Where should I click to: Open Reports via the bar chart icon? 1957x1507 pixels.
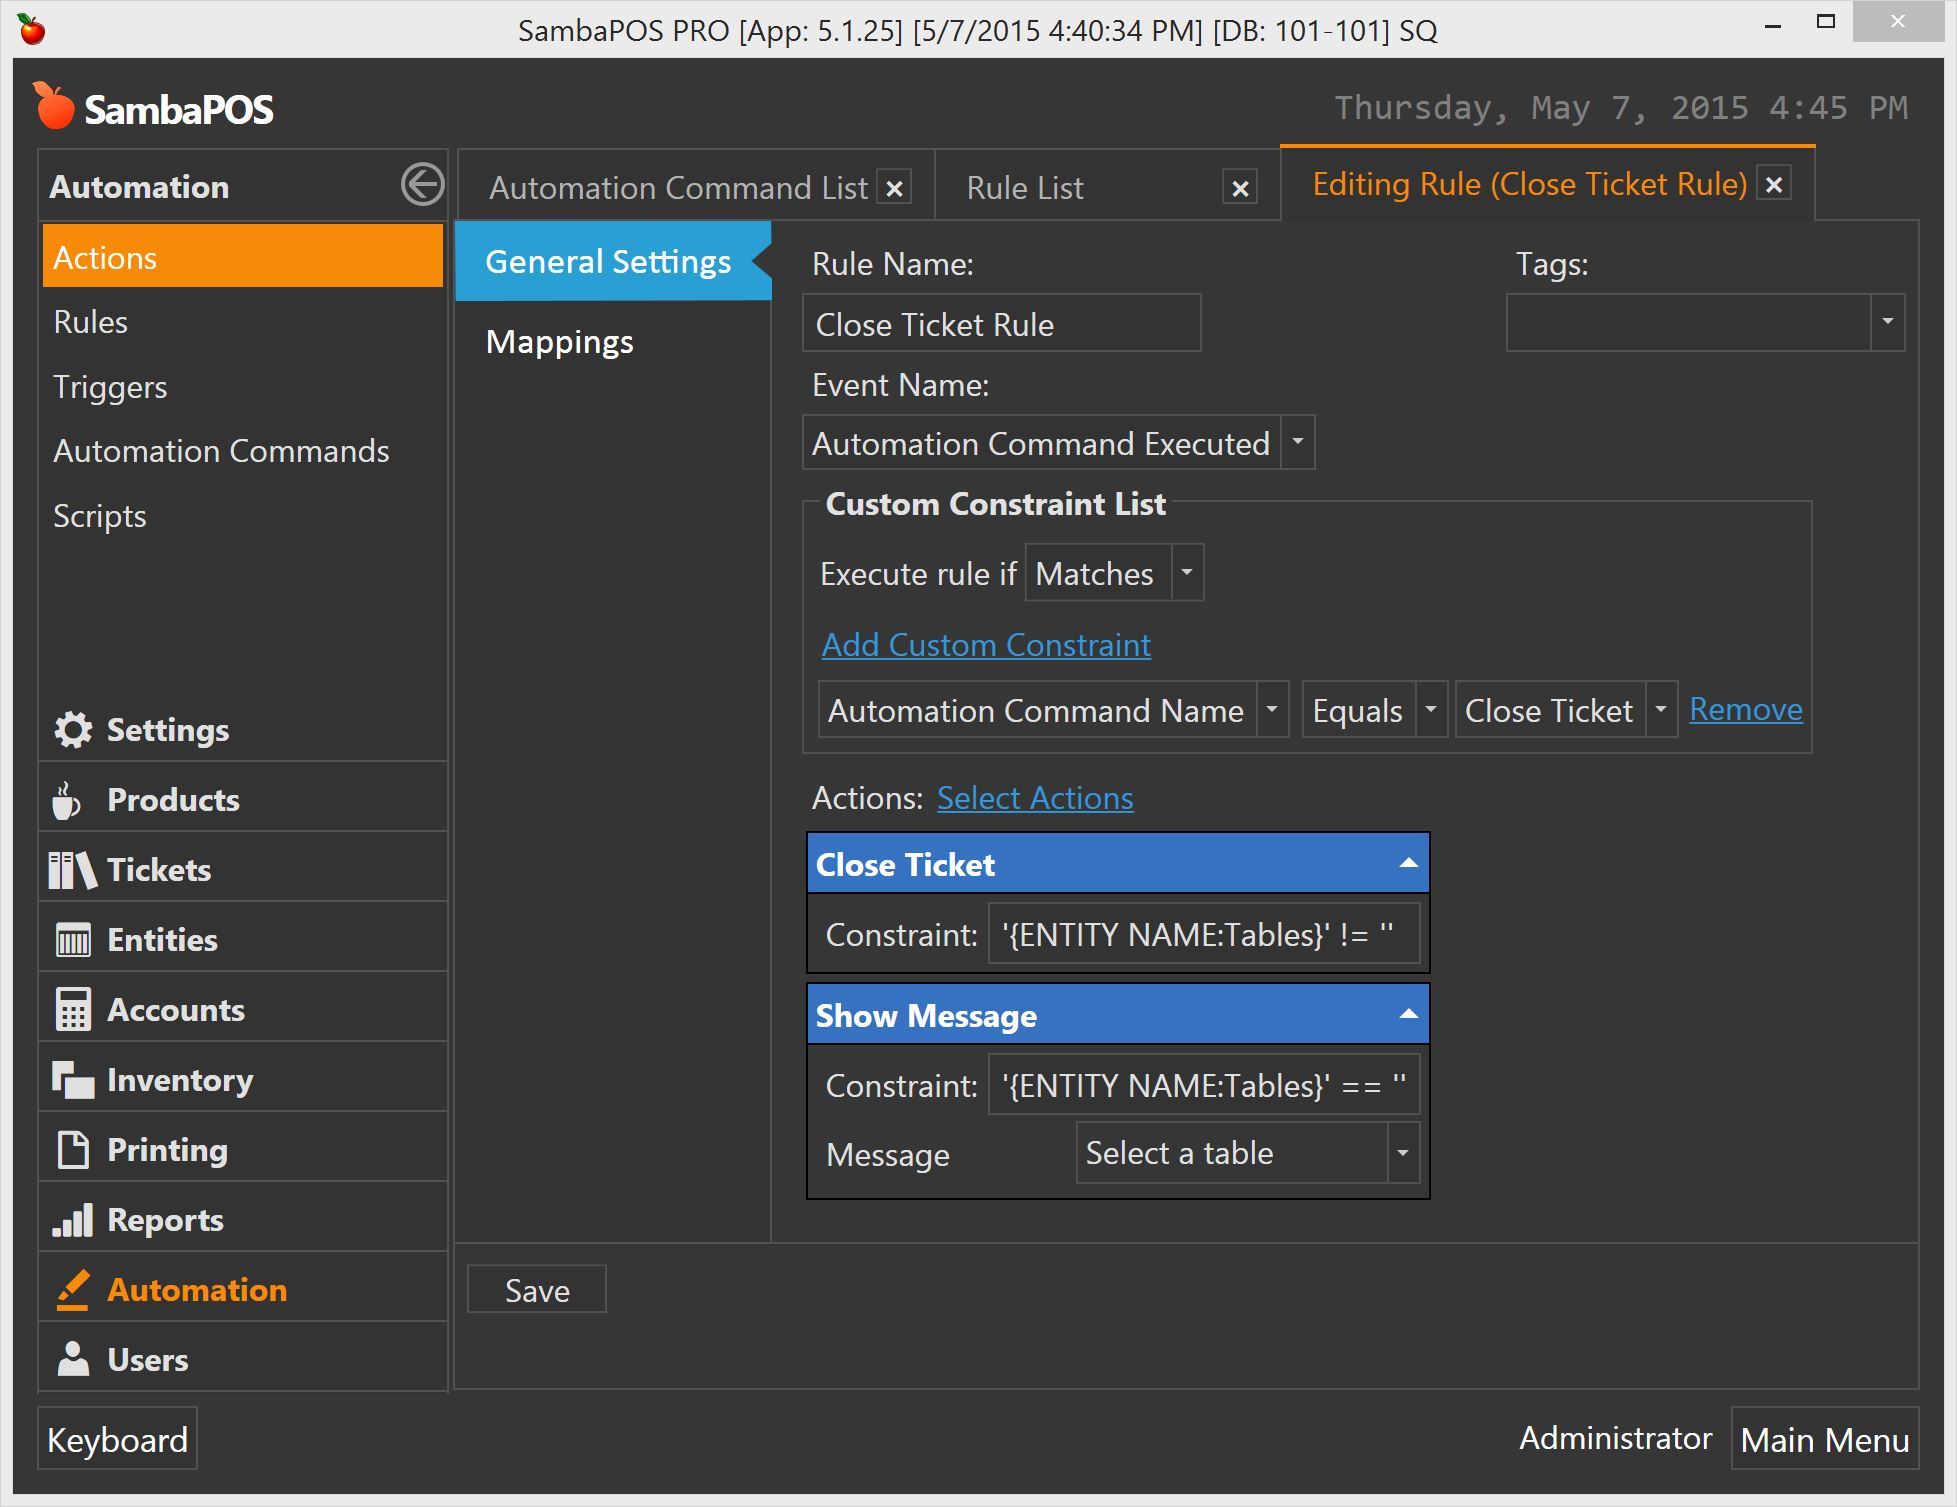[73, 1220]
